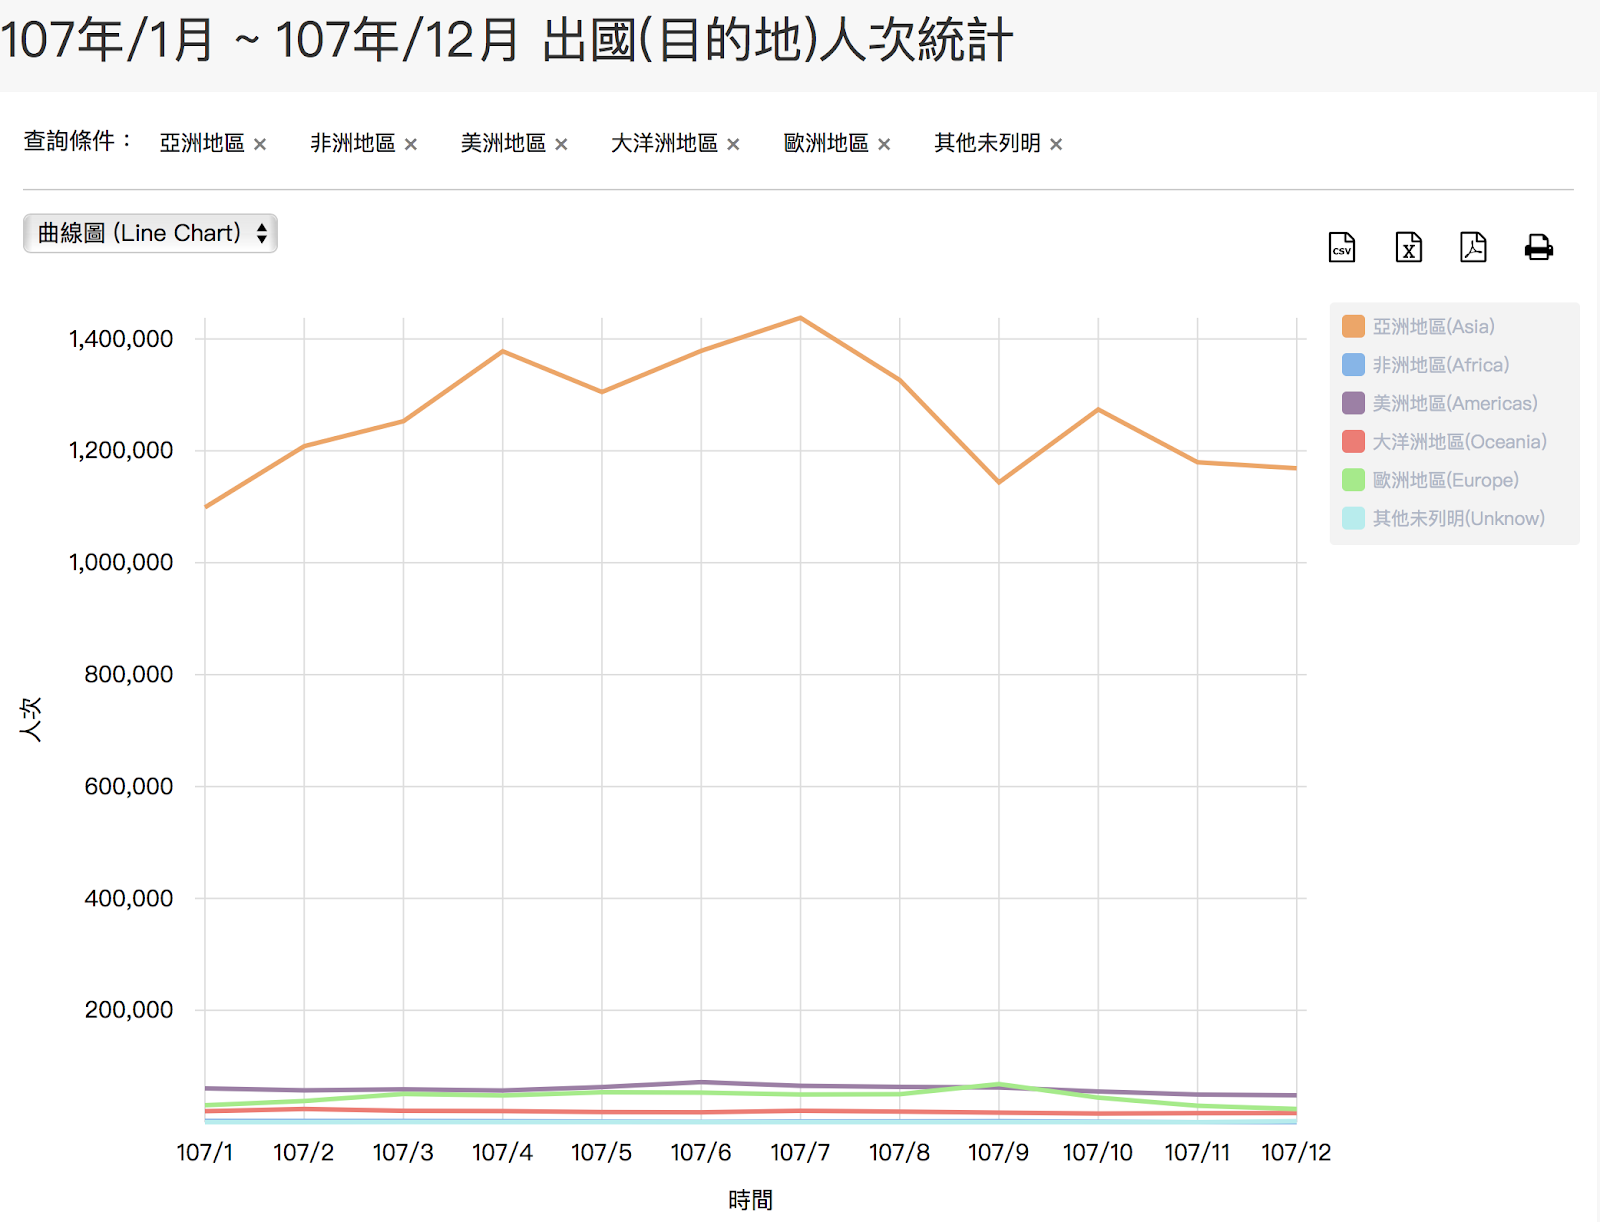Click the 600,000 y-axis label
Viewport: 1600px width, 1222px height.
(129, 786)
